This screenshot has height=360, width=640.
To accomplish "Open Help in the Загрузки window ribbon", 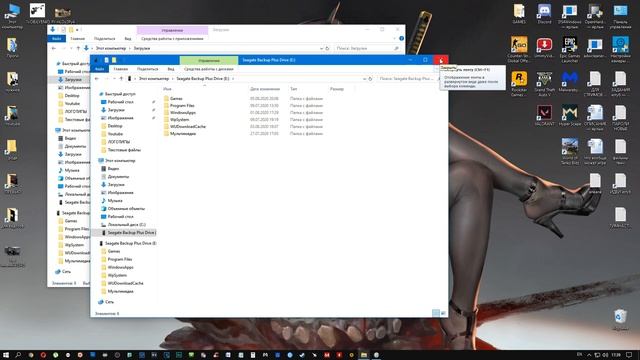I will [x=401, y=38].
